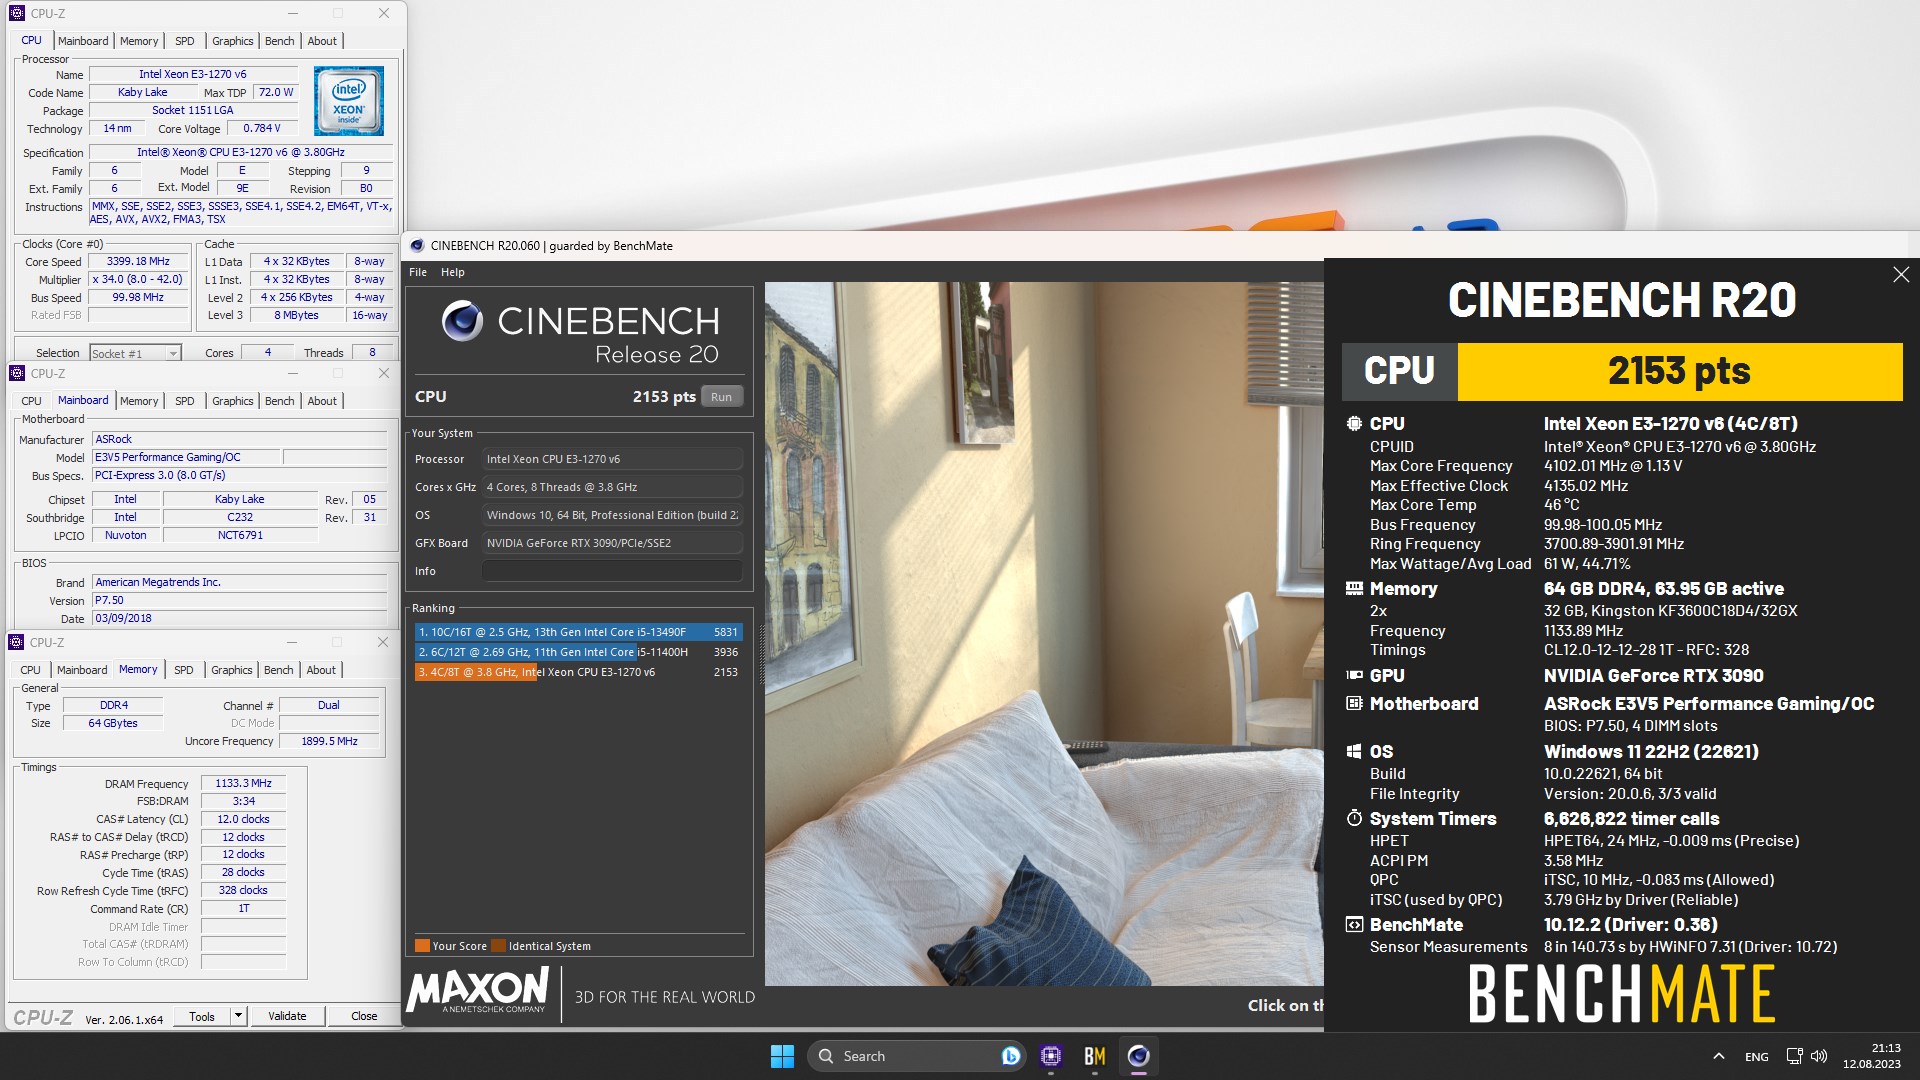This screenshot has width=1920, height=1080.
Task: Open the Tools dropdown arrow
Action: tap(238, 1016)
